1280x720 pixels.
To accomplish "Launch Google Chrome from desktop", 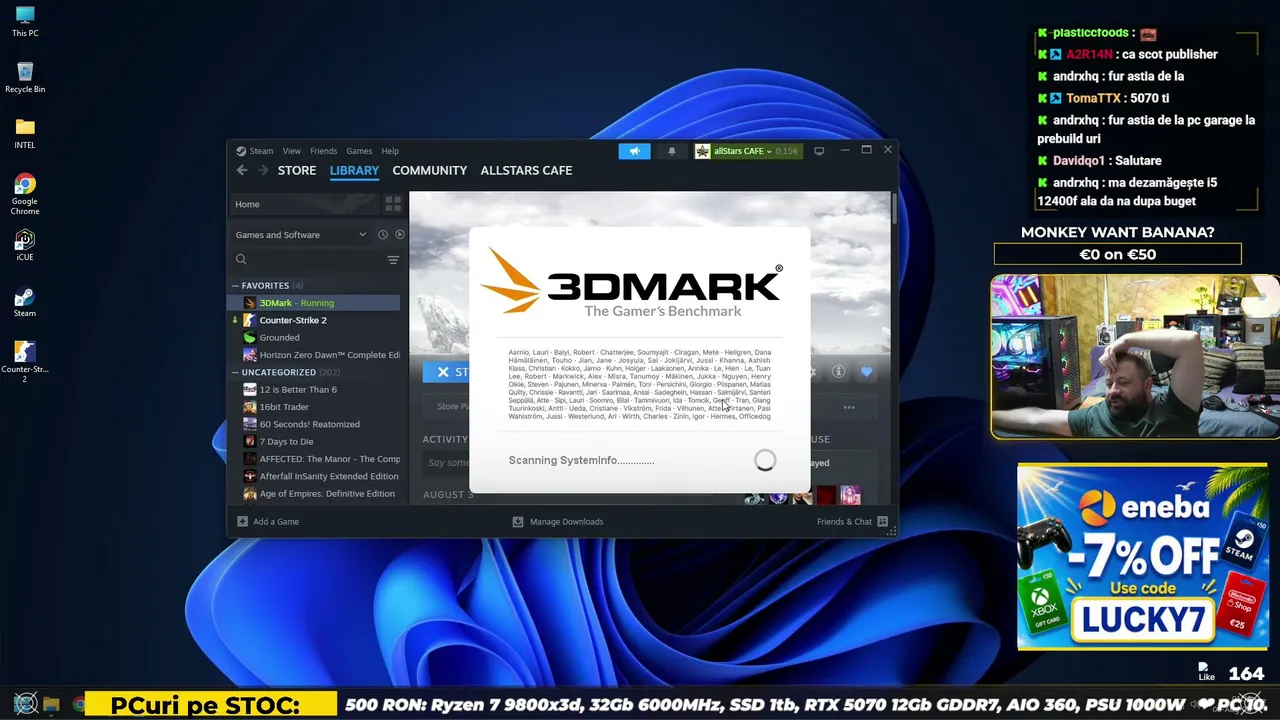I will (x=25, y=194).
